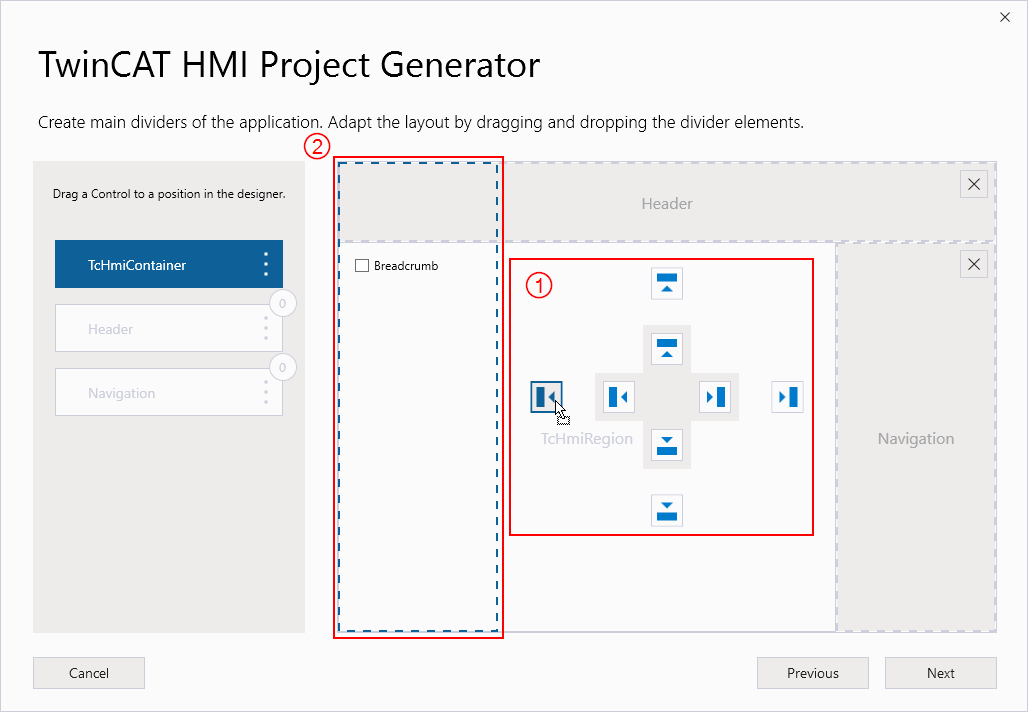Screen dimensions: 1028x712
Task: Click the TcHmiRegion label in the designer
Action: (x=587, y=439)
